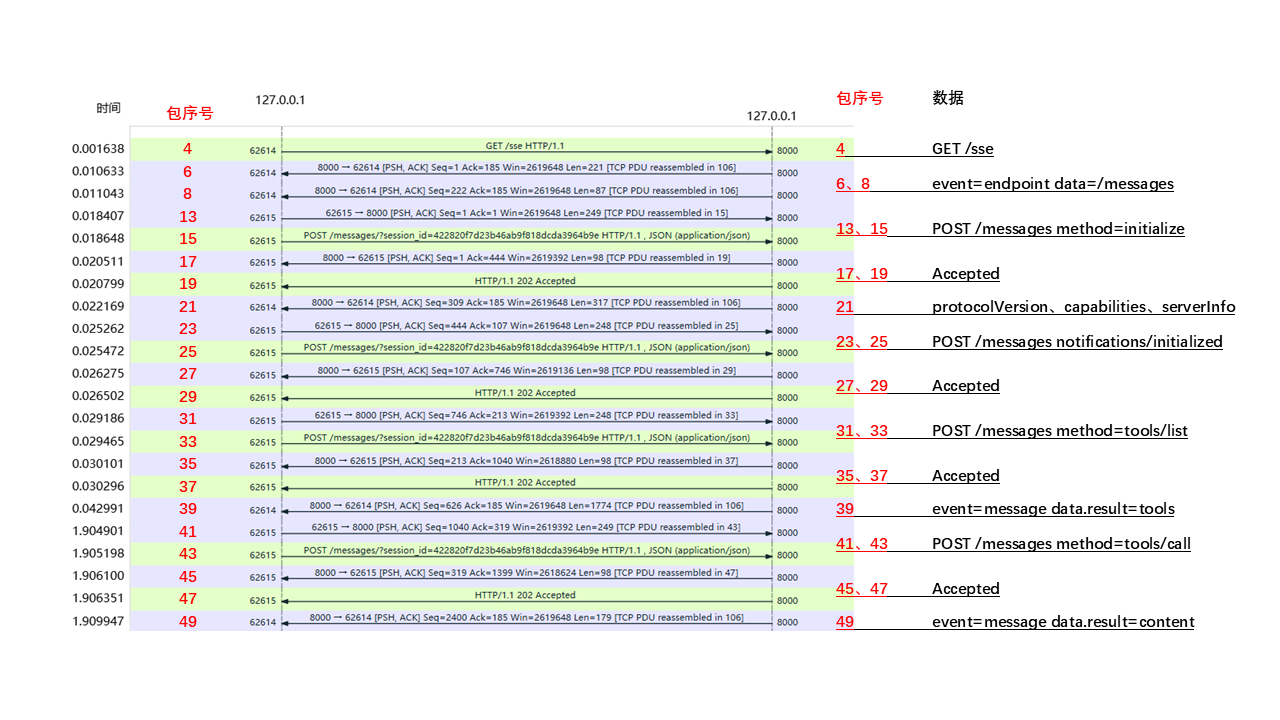Click 'POST /messages method=tools/call' entry
The width and height of the screenshot is (1280, 720).
pyautogui.click(x=1061, y=544)
